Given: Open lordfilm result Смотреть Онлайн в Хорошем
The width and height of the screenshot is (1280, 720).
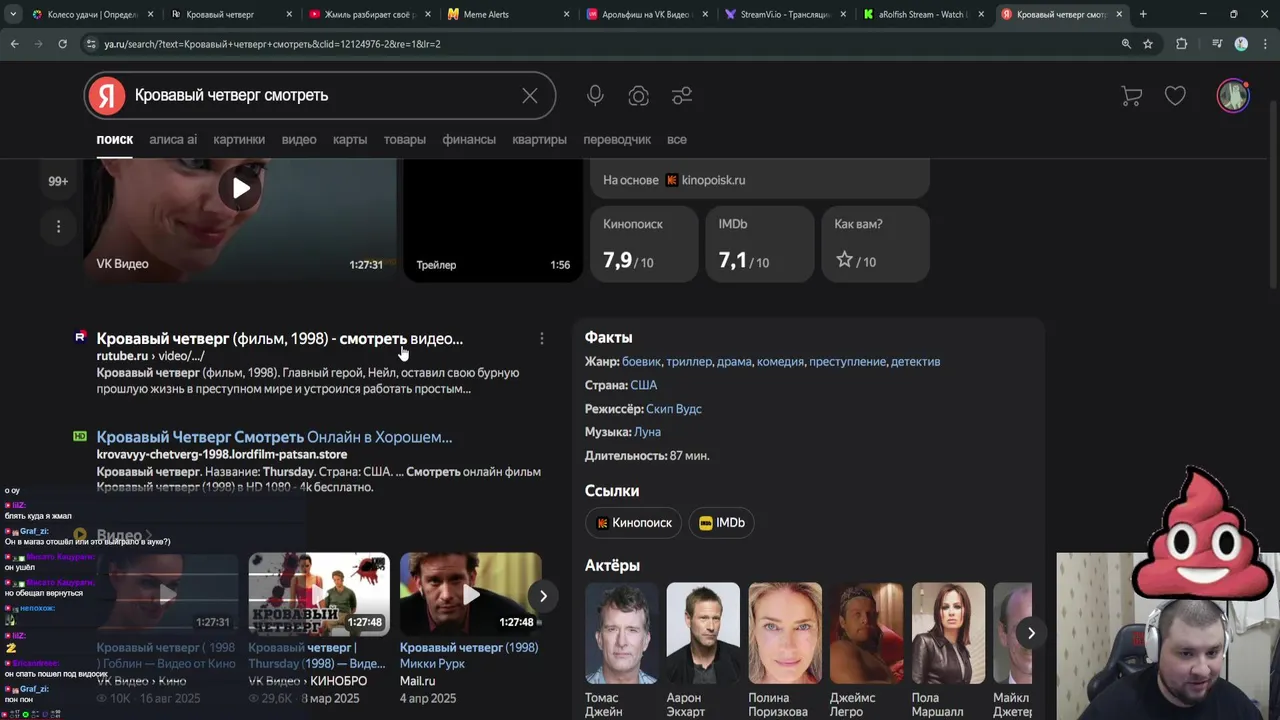Looking at the screenshot, I should pyautogui.click(x=274, y=437).
